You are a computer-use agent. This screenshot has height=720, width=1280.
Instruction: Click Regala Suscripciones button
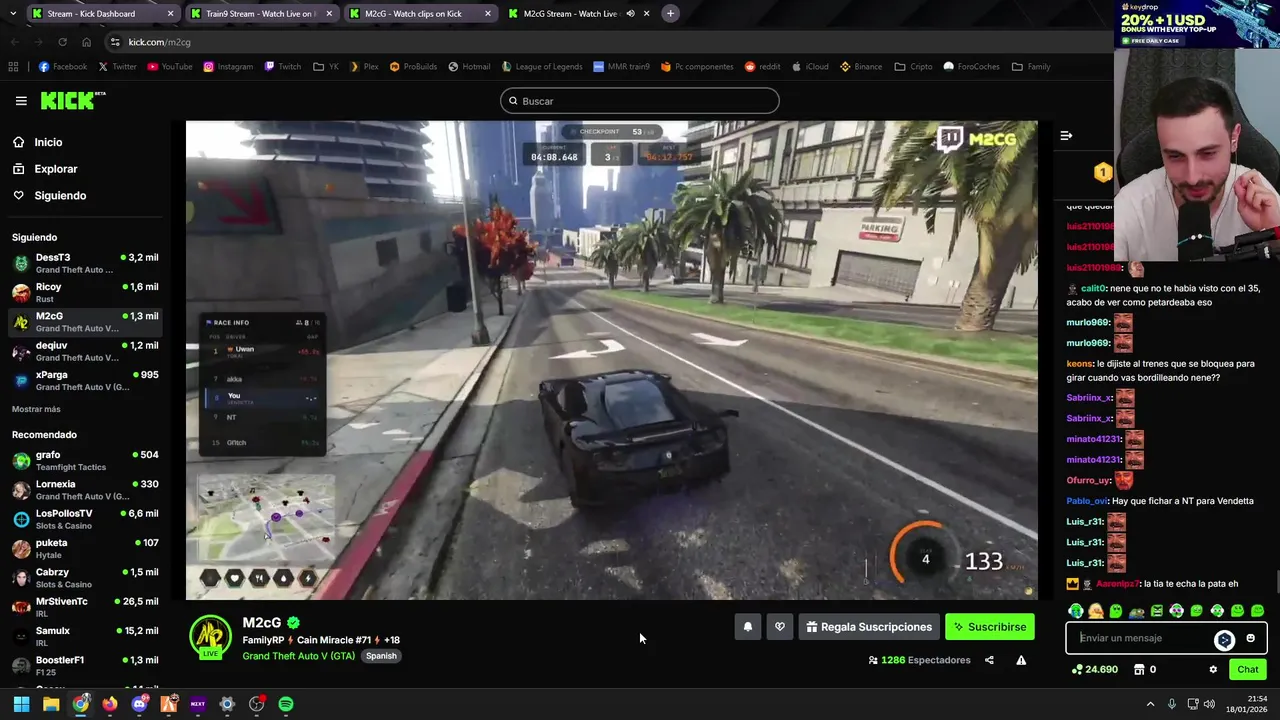pyautogui.click(x=869, y=627)
